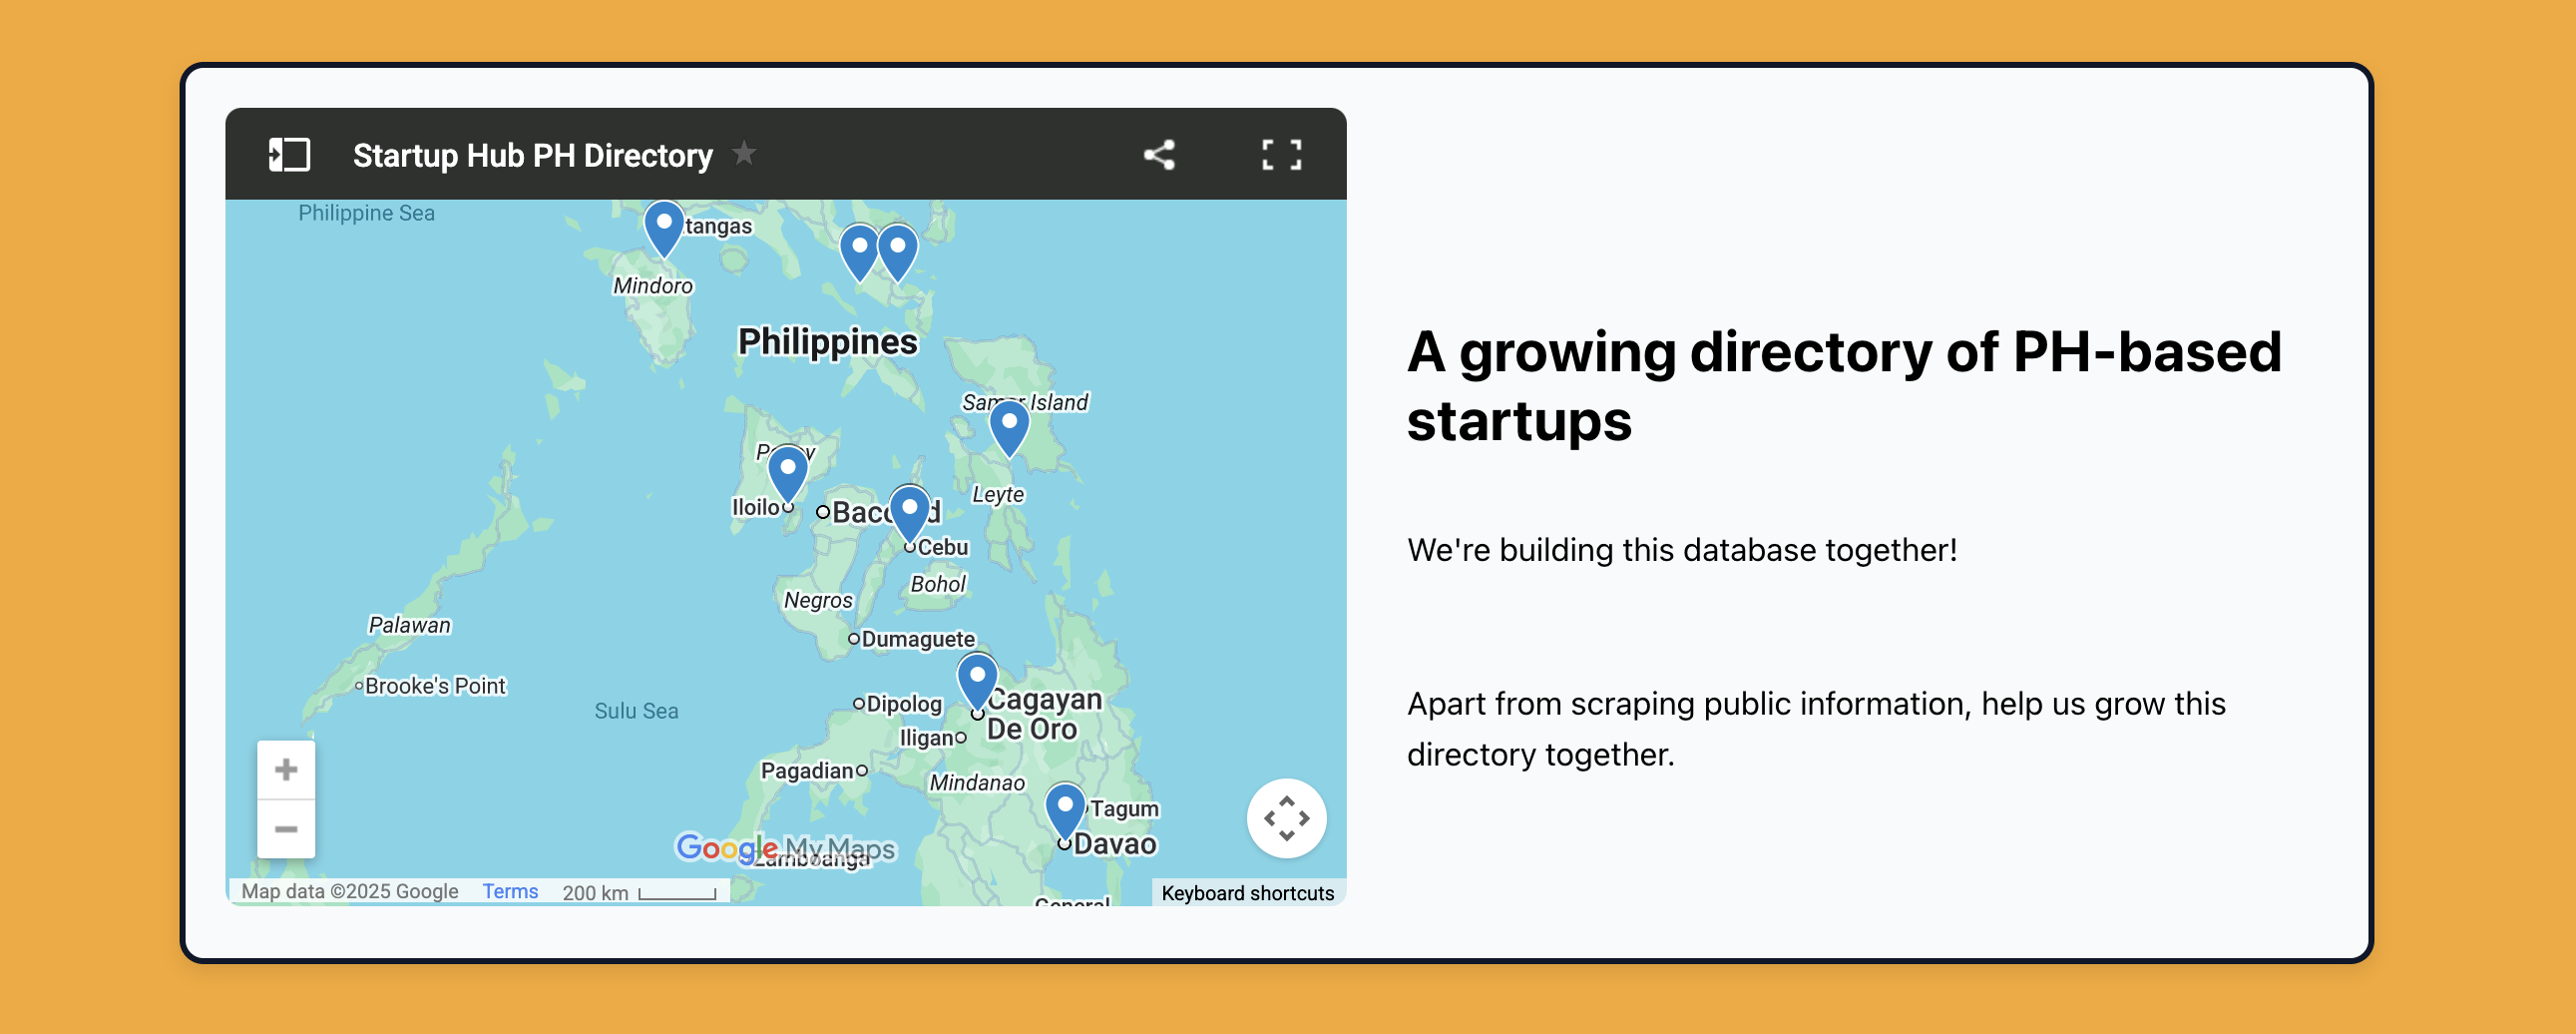Click the share map icon

coord(1159,155)
